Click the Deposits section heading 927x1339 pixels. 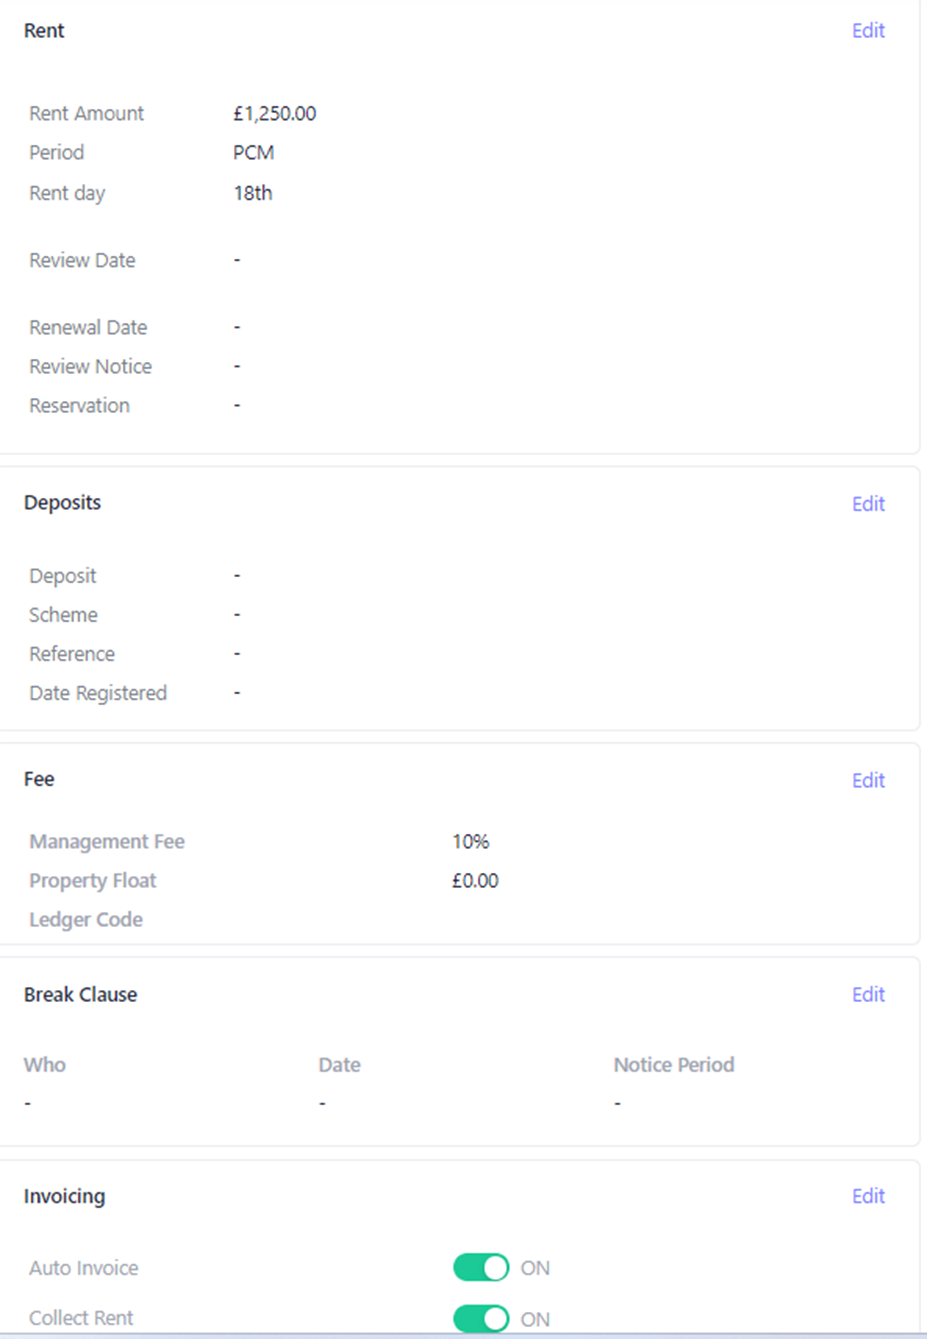[62, 503]
